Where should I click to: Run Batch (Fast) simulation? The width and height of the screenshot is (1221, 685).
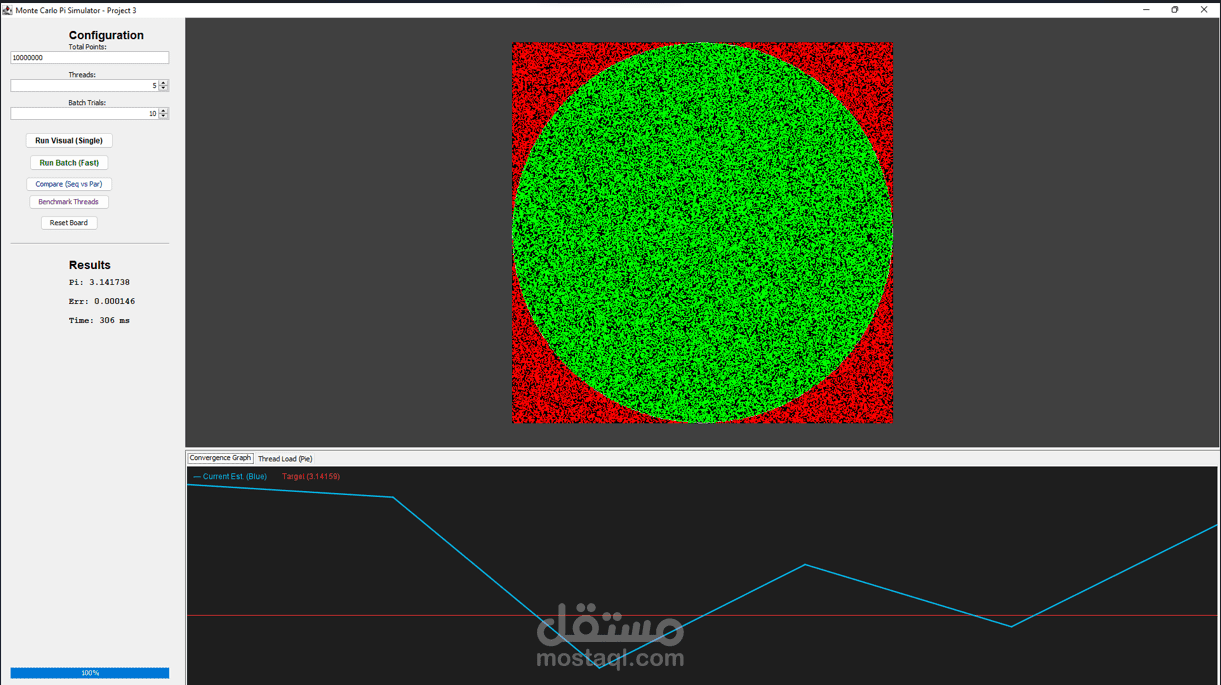[68, 162]
